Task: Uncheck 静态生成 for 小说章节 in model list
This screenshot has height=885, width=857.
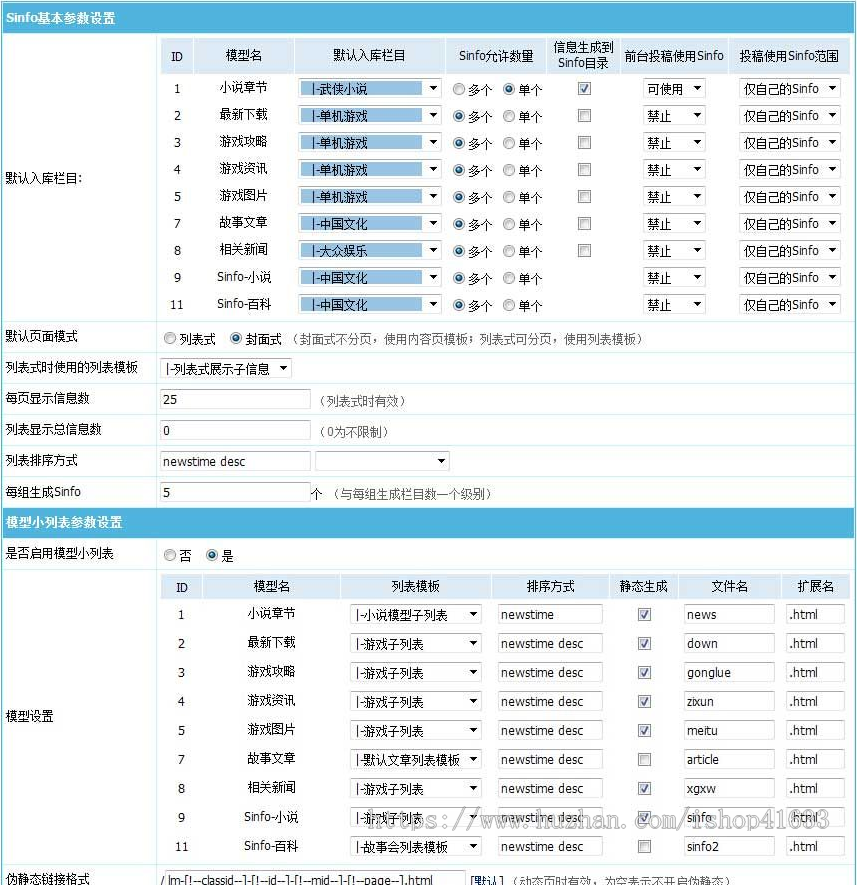Action: click(644, 614)
